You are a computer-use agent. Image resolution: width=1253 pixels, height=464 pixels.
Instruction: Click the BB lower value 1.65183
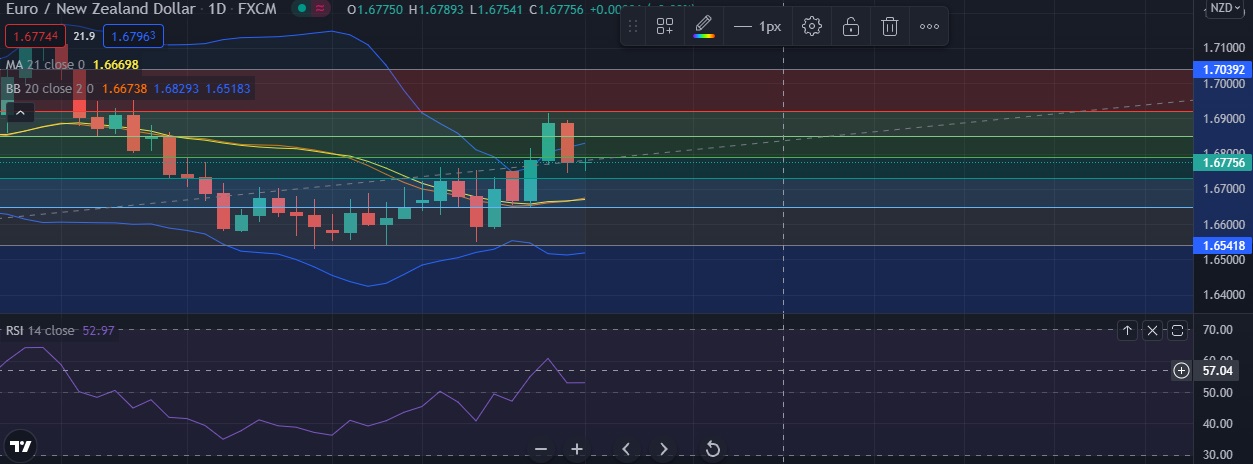[228, 88]
